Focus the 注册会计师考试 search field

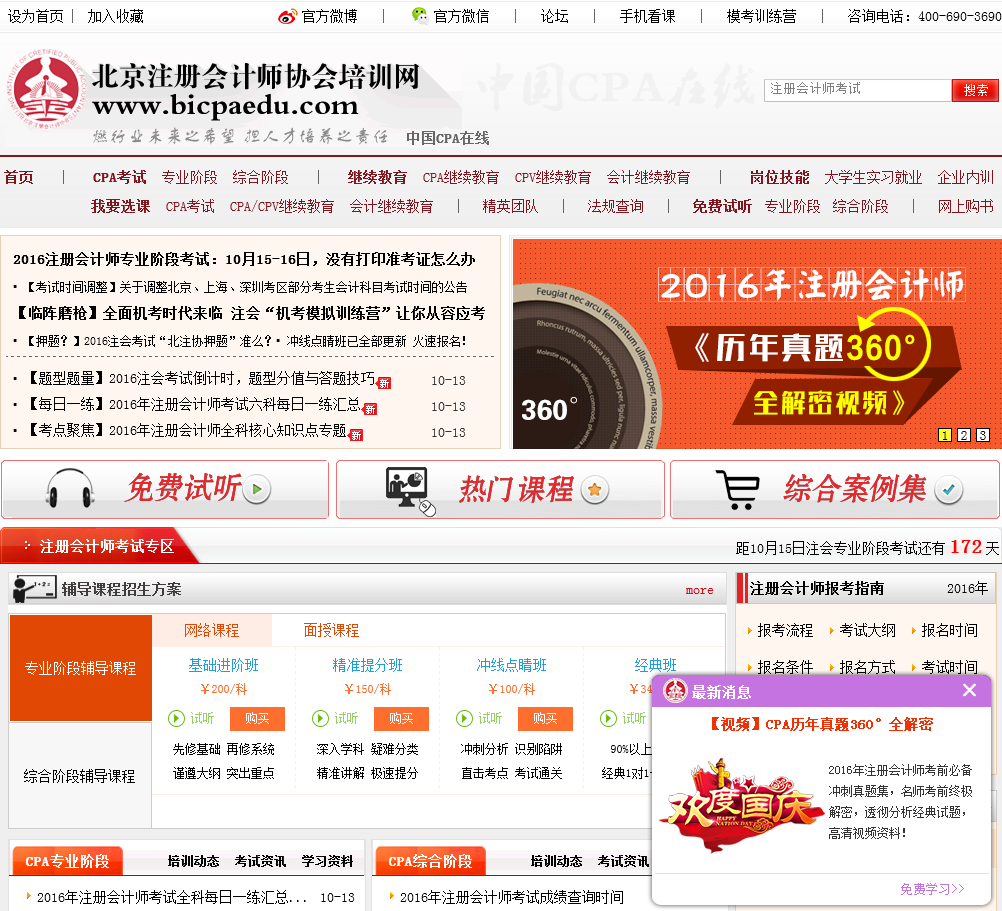pyautogui.click(x=858, y=90)
